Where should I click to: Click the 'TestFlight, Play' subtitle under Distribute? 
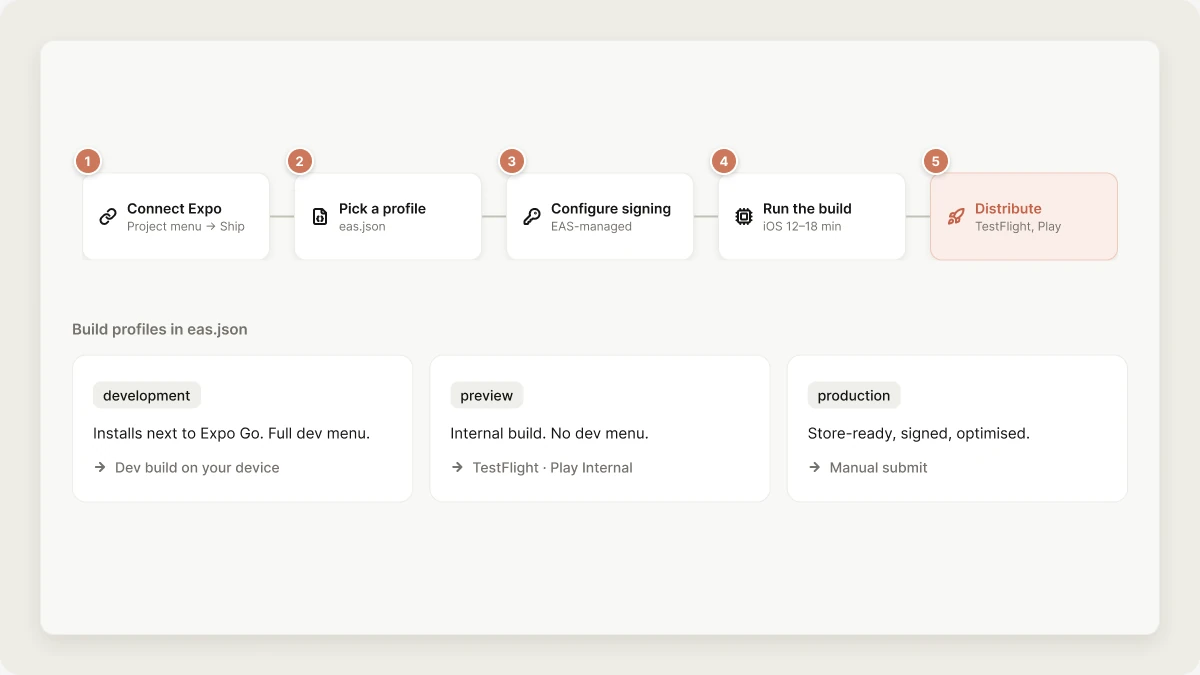pyautogui.click(x=1018, y=227)
